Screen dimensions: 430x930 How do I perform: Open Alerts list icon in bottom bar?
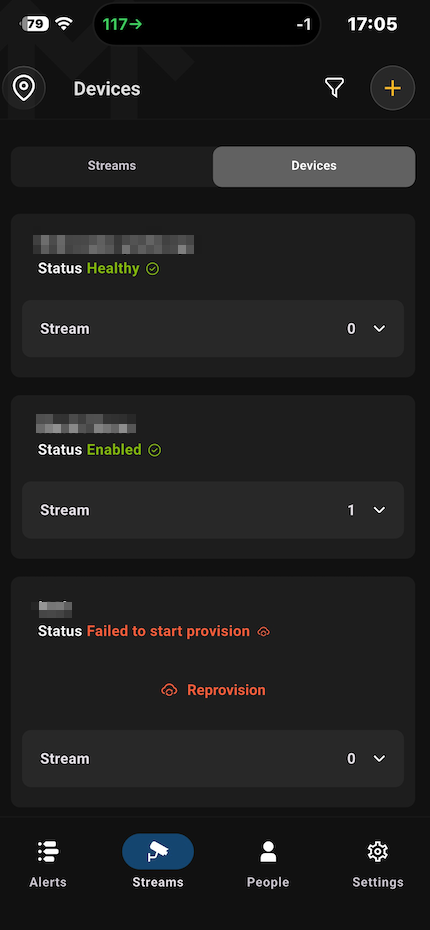[x=48, y=852]
